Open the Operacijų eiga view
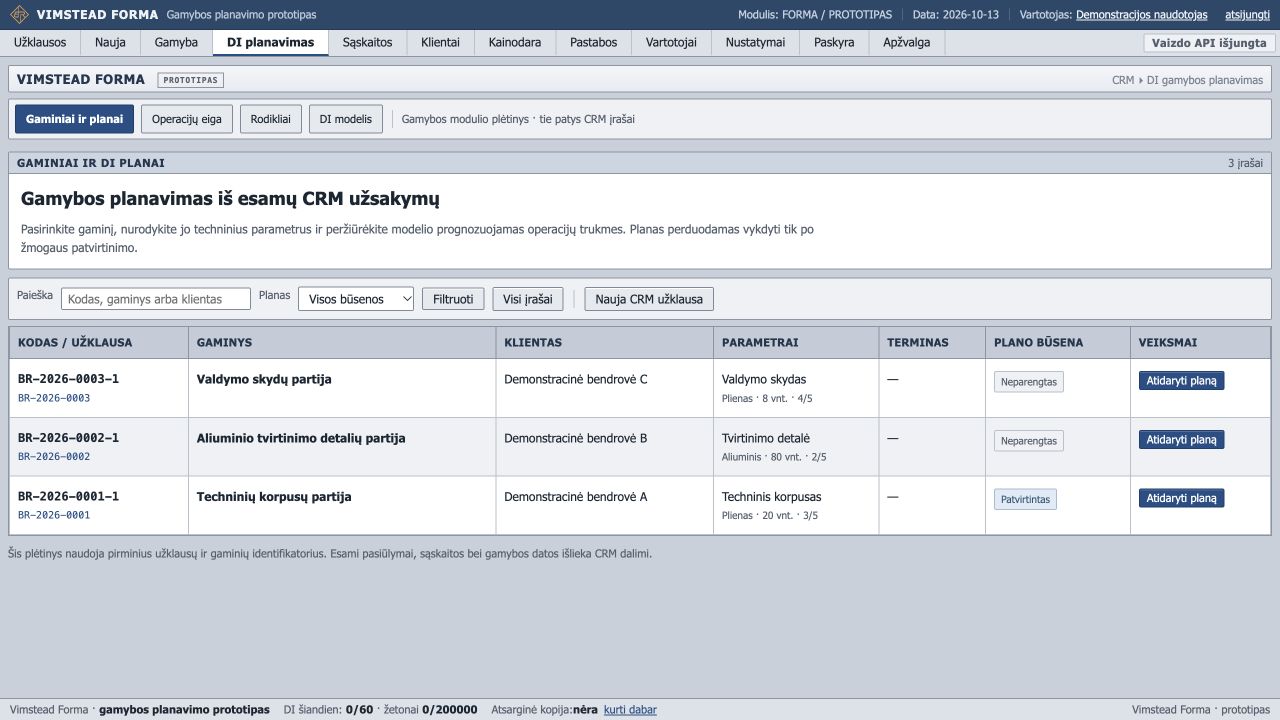This screenshot has height=720, width=1280. coord(187,119)
